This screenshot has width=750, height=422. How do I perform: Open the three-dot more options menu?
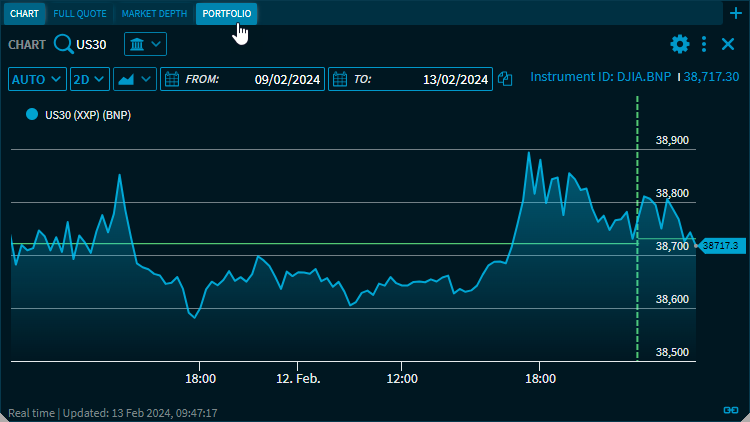(x=705, y=44)
